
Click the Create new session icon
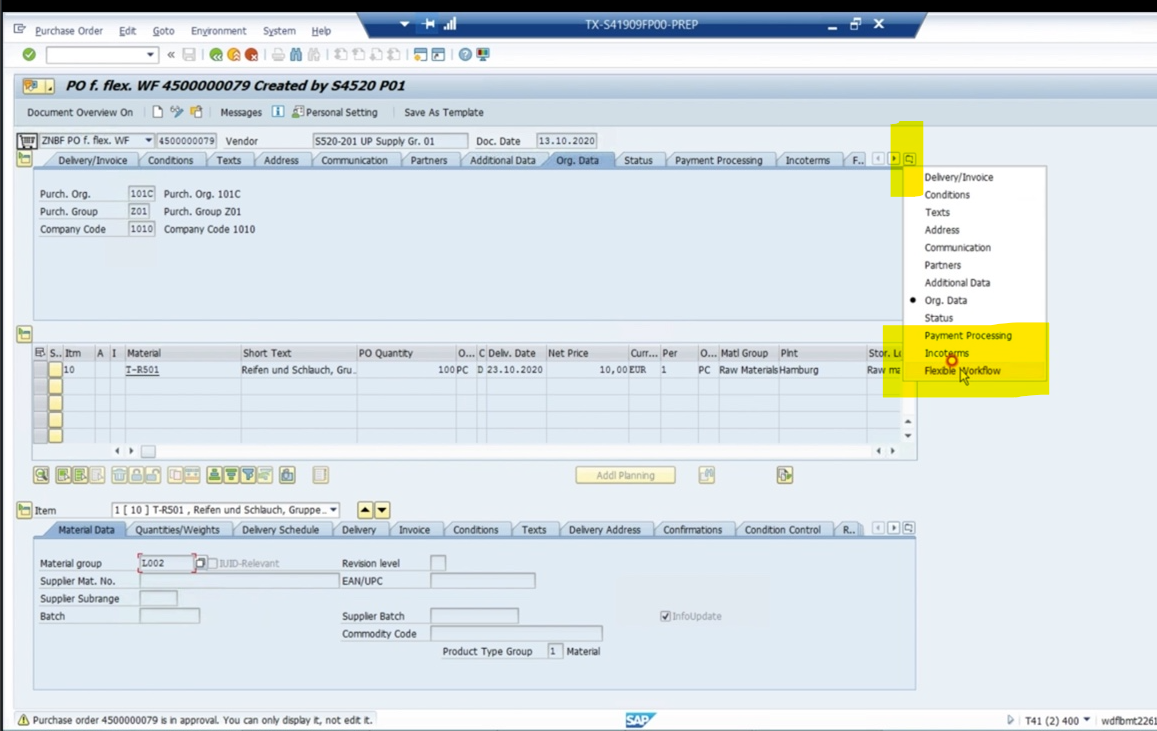(x=420, y=54)
